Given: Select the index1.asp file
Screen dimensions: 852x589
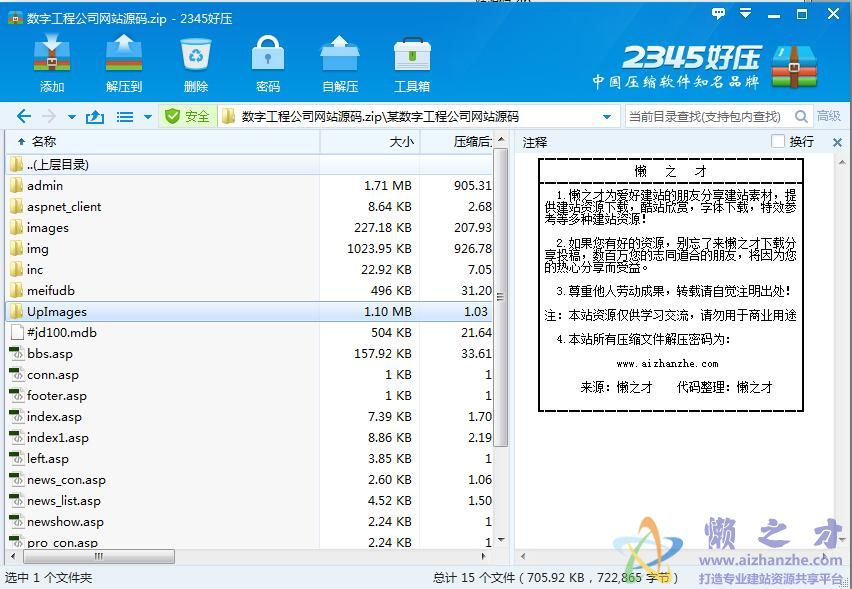Looking at the screenshot, I should click(250, 438).
